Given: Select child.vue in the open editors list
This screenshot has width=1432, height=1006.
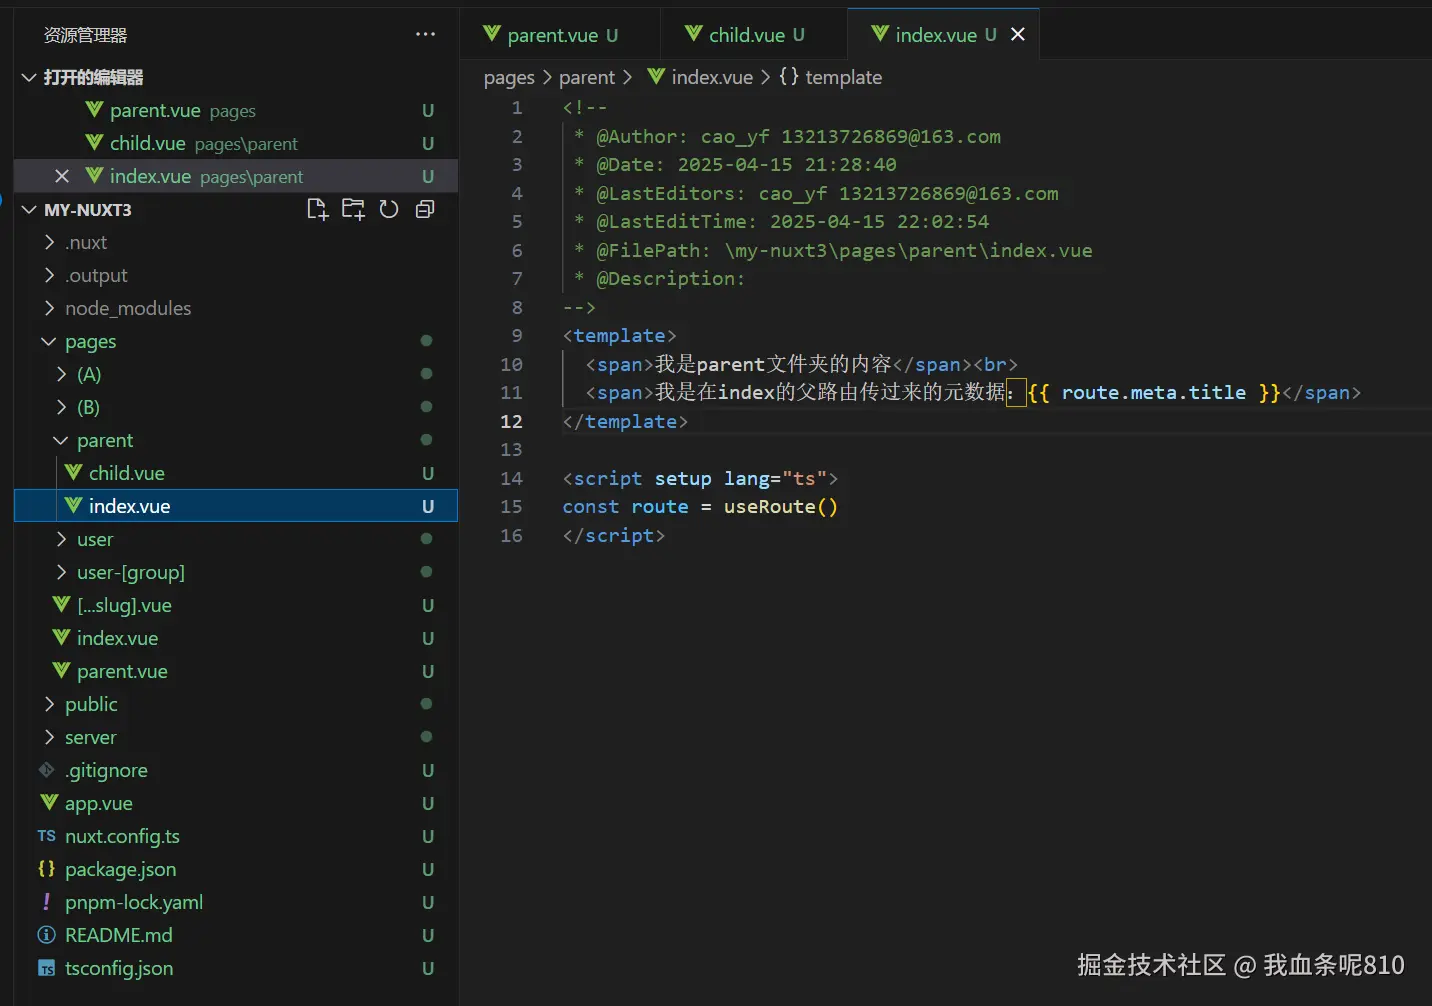Looking at the screenshot, I should [x=236, y=143].
